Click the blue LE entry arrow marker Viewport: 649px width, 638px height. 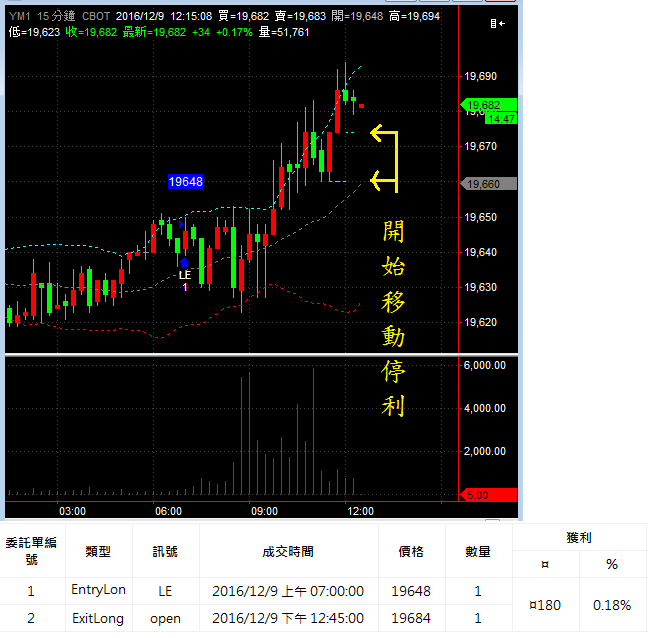coord(185,262)
